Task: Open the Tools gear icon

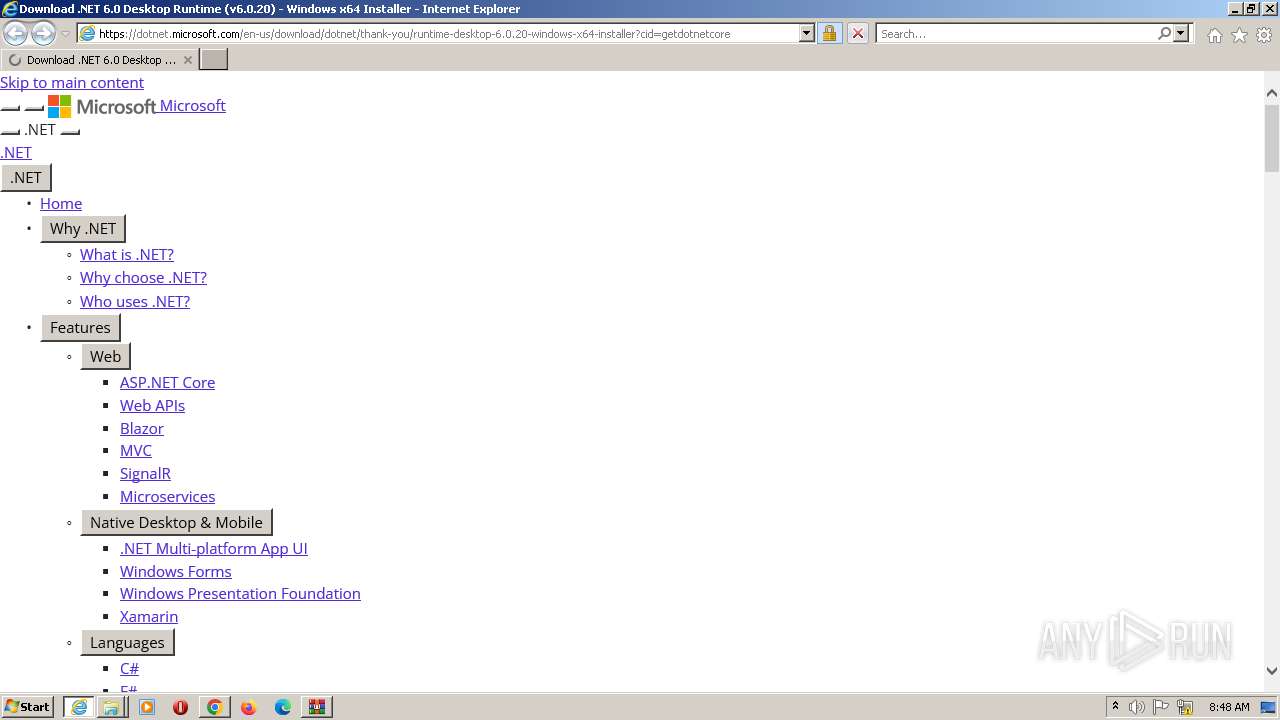Action: tap(1264, 35)
